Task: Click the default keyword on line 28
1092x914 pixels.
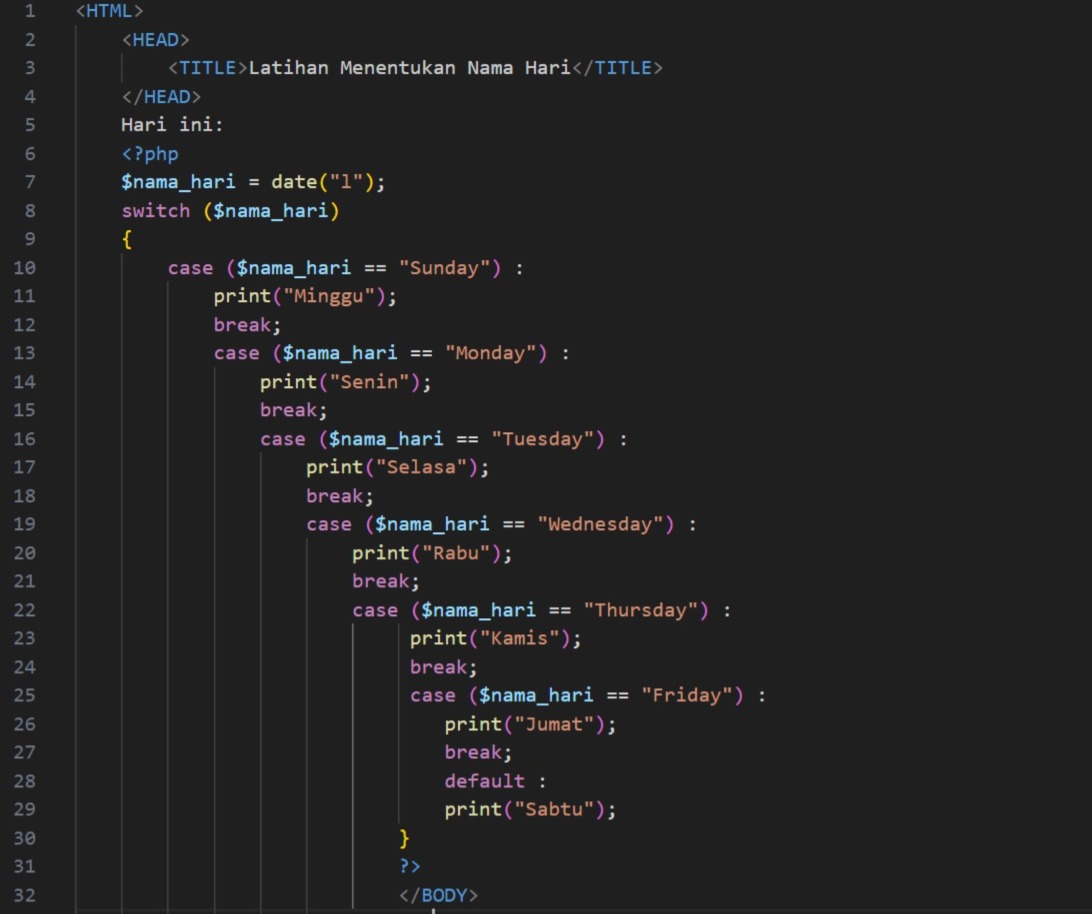Action: point(484,781)
